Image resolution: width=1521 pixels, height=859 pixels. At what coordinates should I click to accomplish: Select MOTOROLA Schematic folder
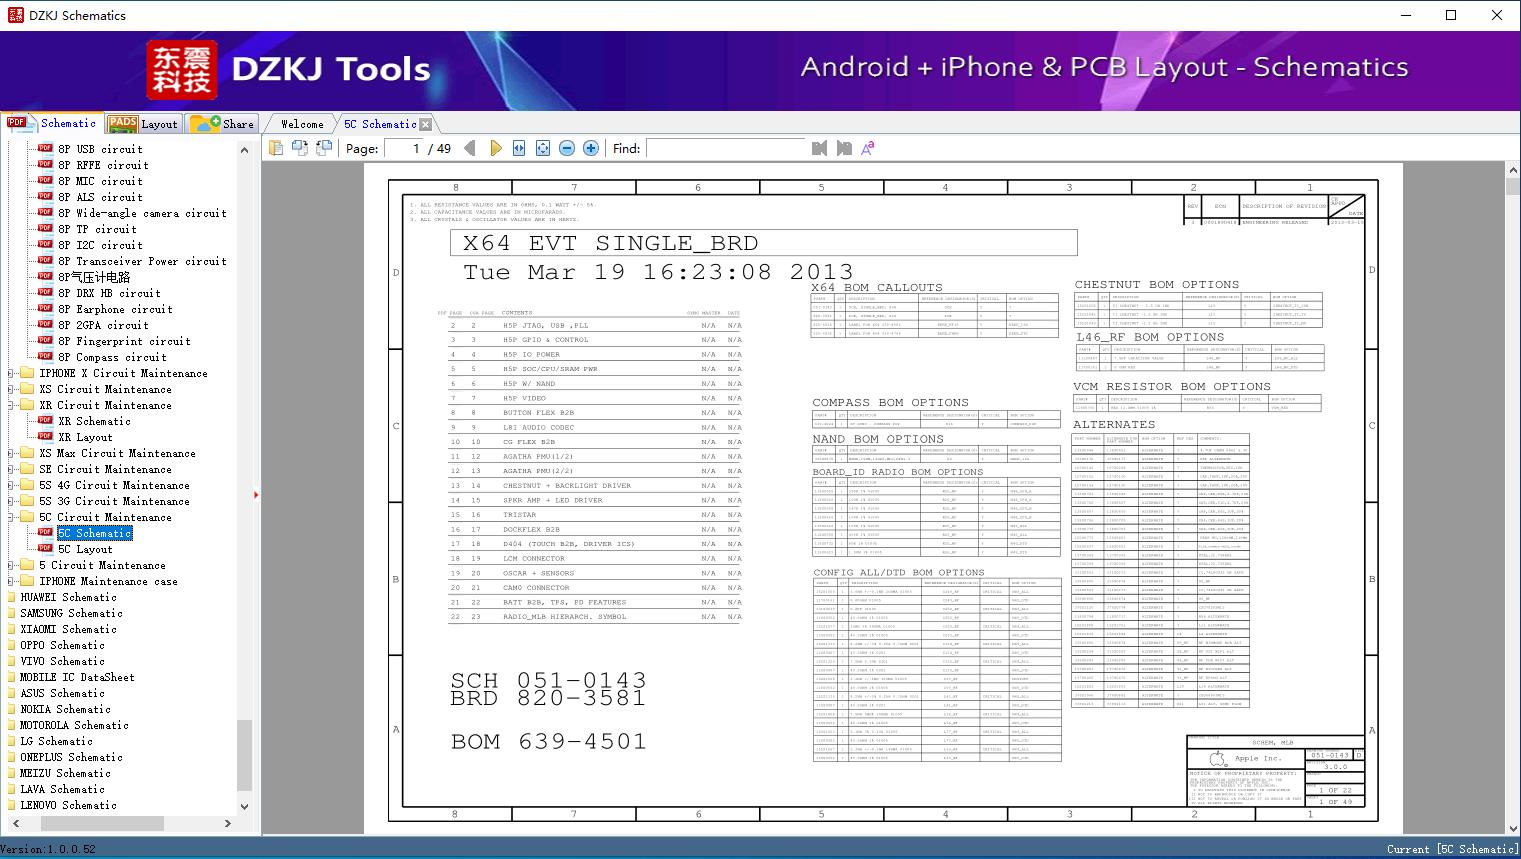(74, 725)
